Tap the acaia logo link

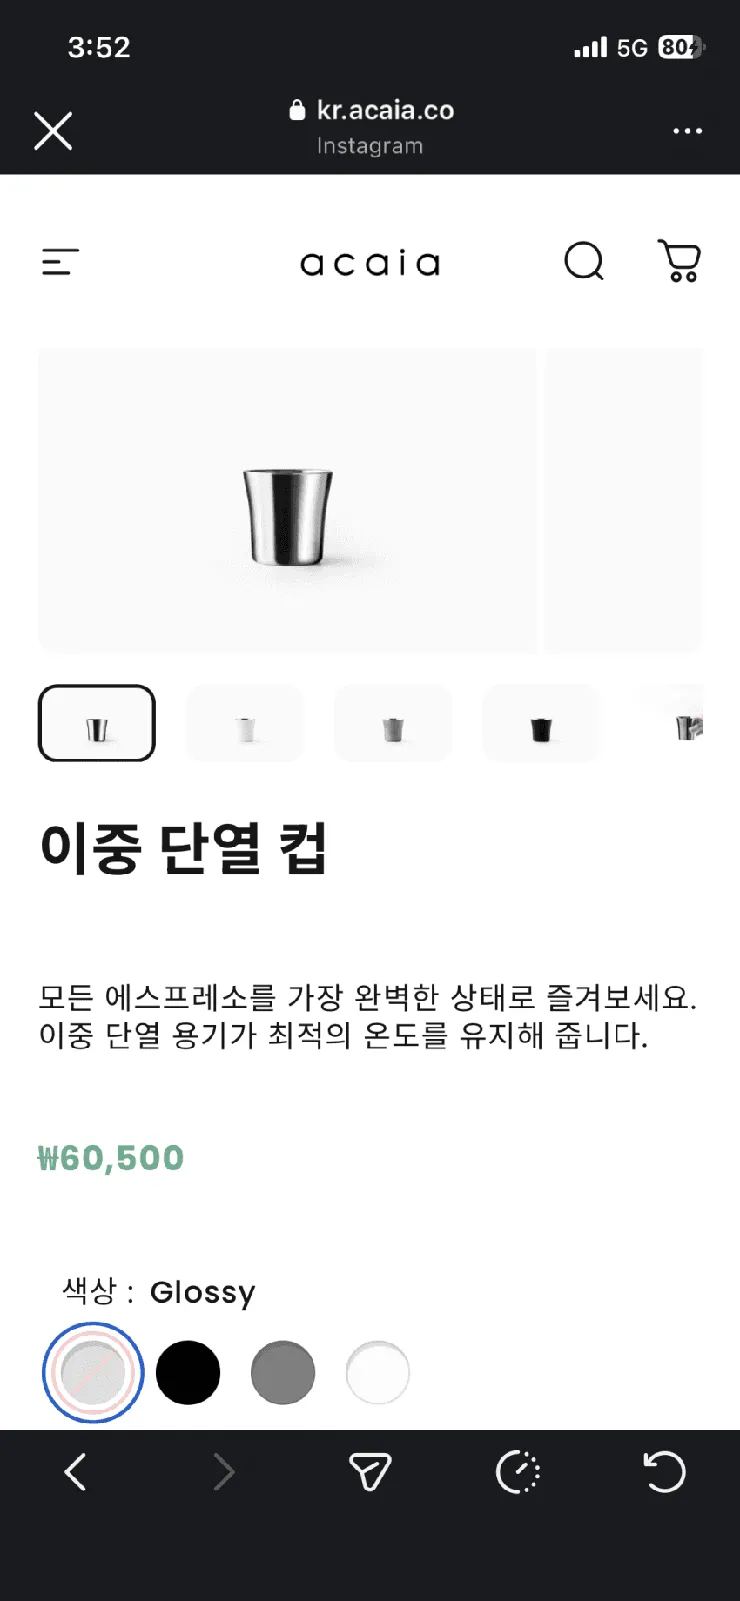tap(370, 263)
